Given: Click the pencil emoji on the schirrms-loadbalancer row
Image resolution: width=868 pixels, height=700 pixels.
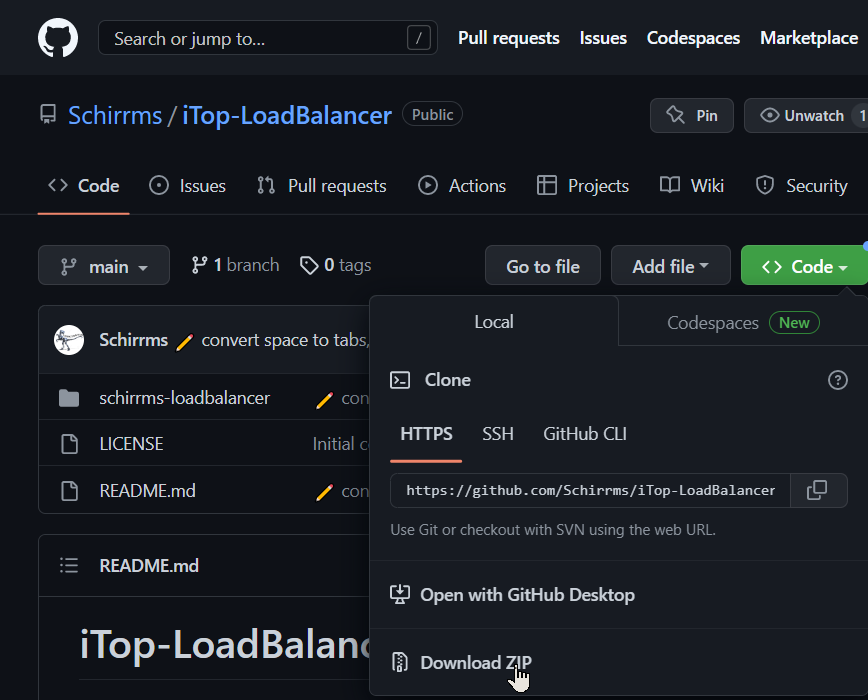Looking at the screenshot, I should [x=324, y=400].
